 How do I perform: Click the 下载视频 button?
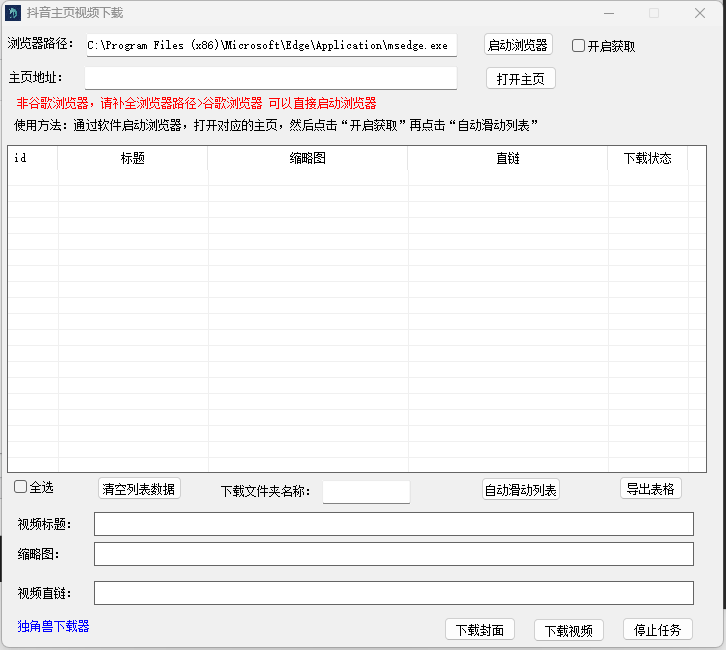(x=569, y=630)
